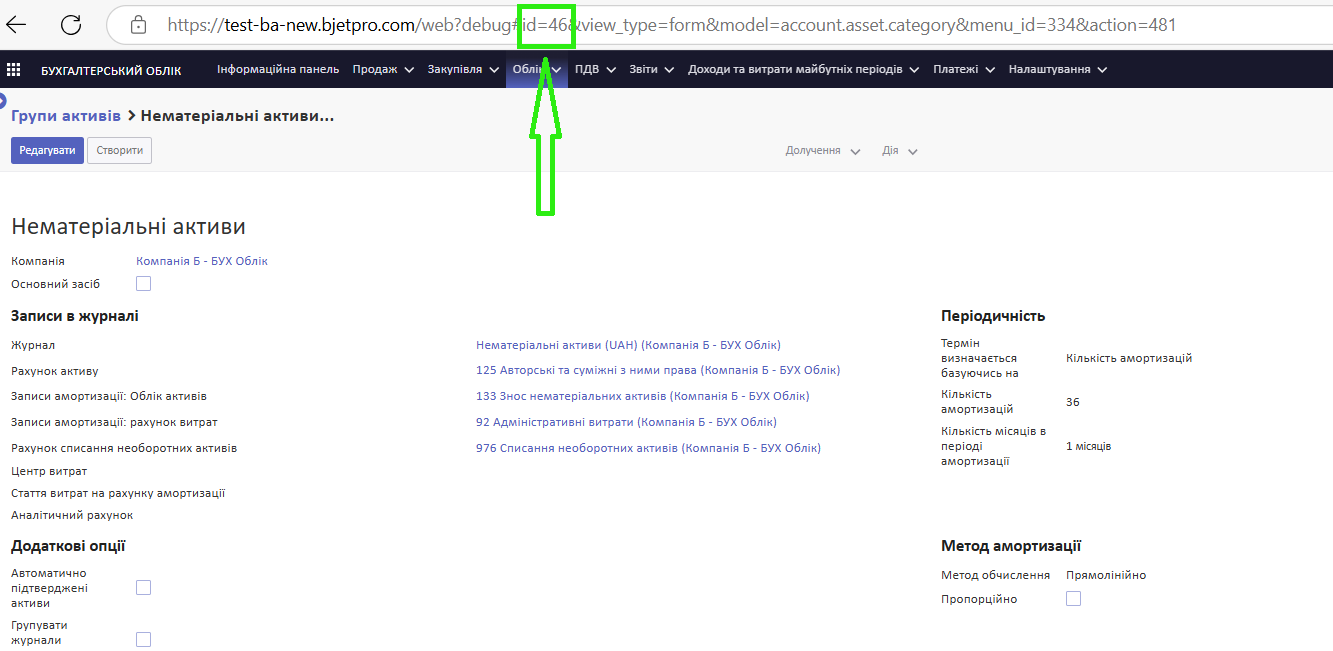The width and height of the screenshot is (1333, 651).
Task: Click the Прямолінійно method value
Action: point(1106,575)
